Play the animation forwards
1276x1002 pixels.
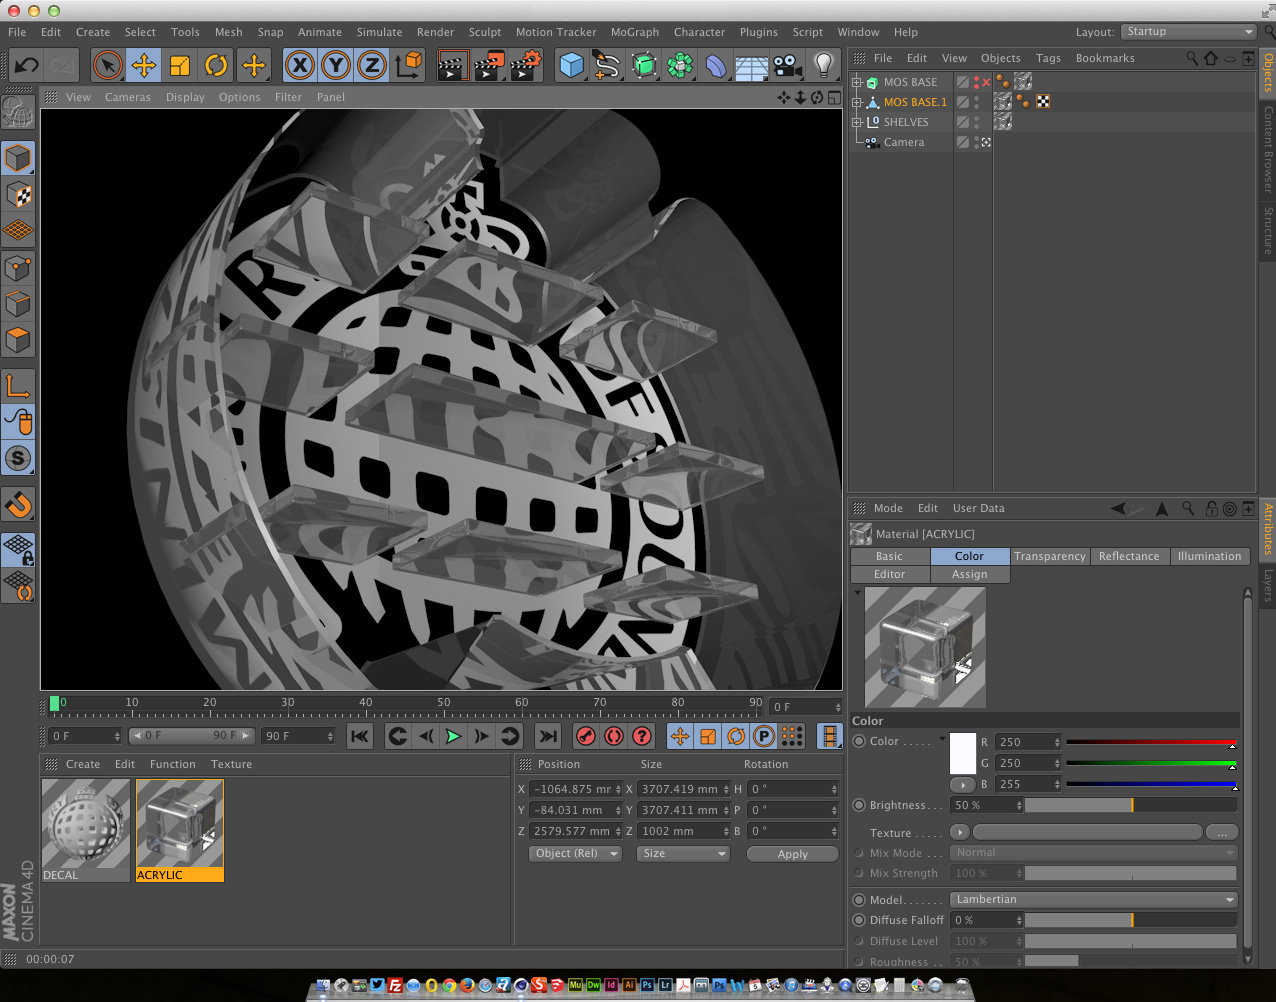453,737
